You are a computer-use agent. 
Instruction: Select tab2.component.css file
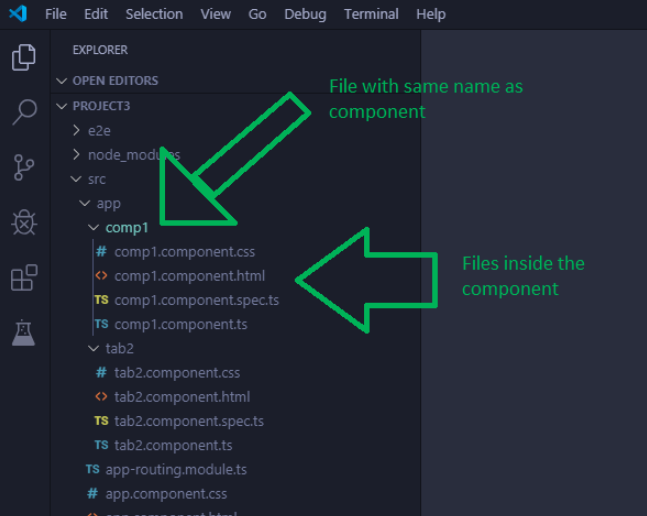pyautogui.click(x=177, y=373)
